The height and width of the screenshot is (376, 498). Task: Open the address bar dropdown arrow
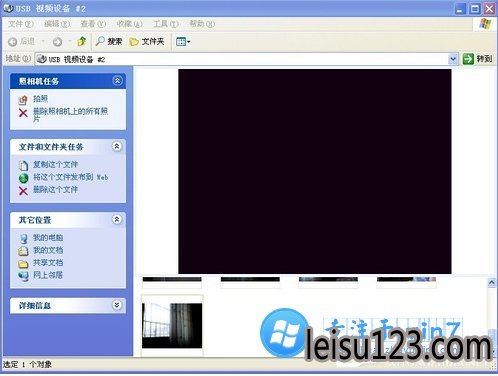tap(453, 59)
